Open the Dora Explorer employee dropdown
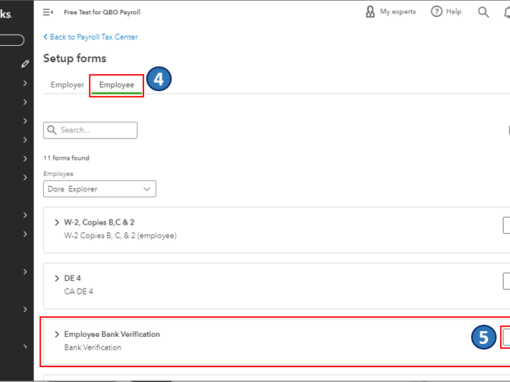 [x=100, y=189]
